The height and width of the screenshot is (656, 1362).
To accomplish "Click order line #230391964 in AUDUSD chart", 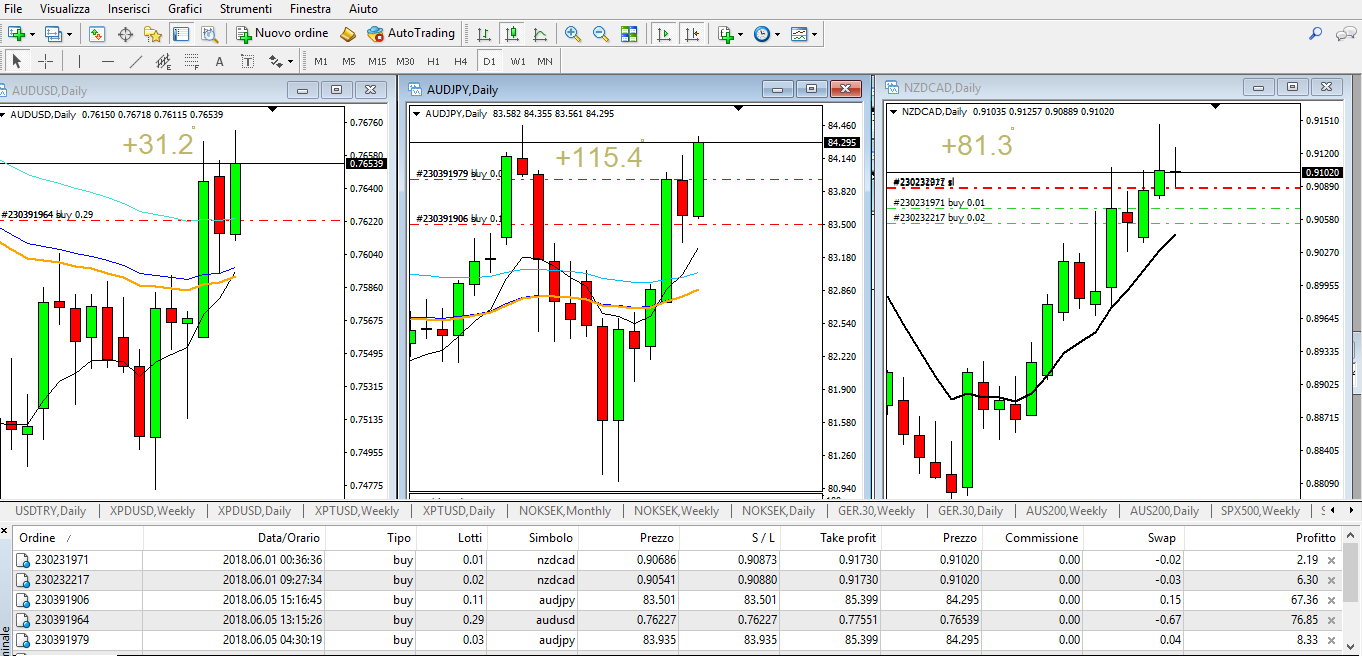I will click(170, 219).
